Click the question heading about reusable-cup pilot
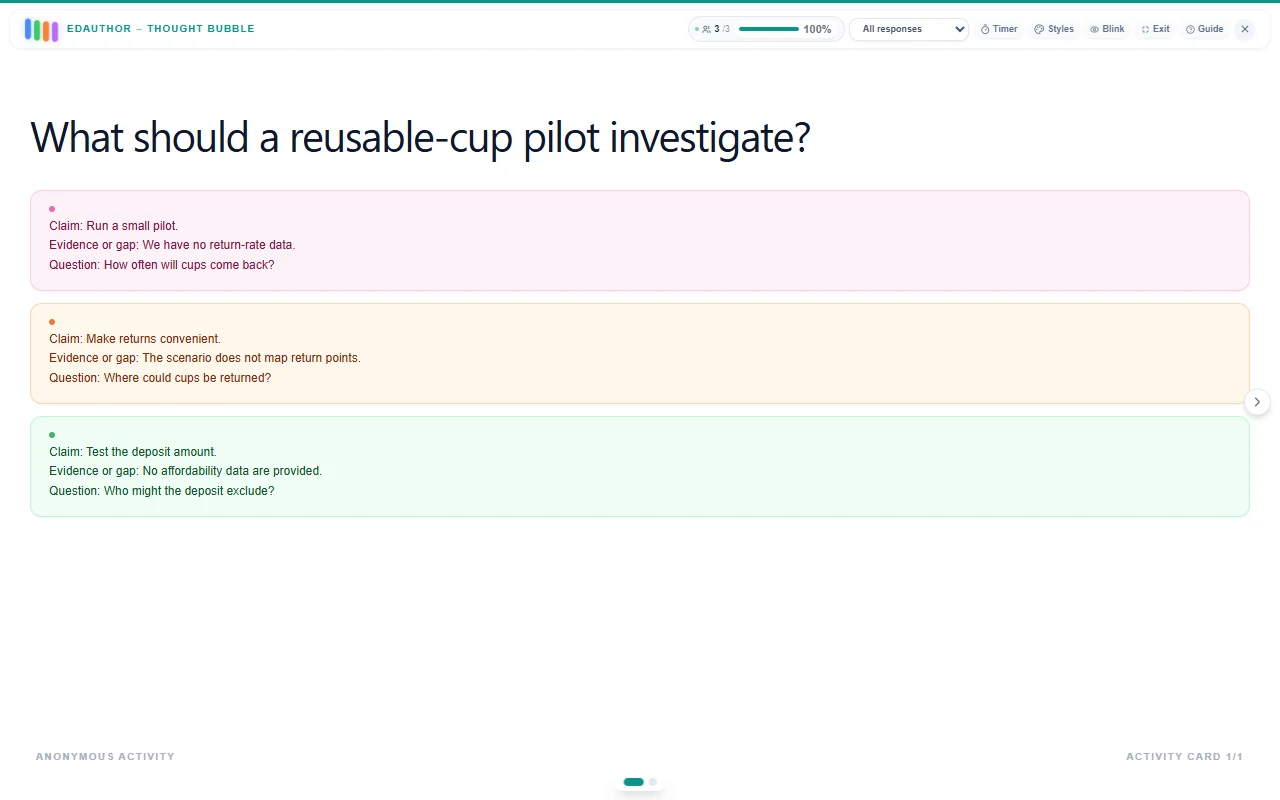 coord(420,137)
